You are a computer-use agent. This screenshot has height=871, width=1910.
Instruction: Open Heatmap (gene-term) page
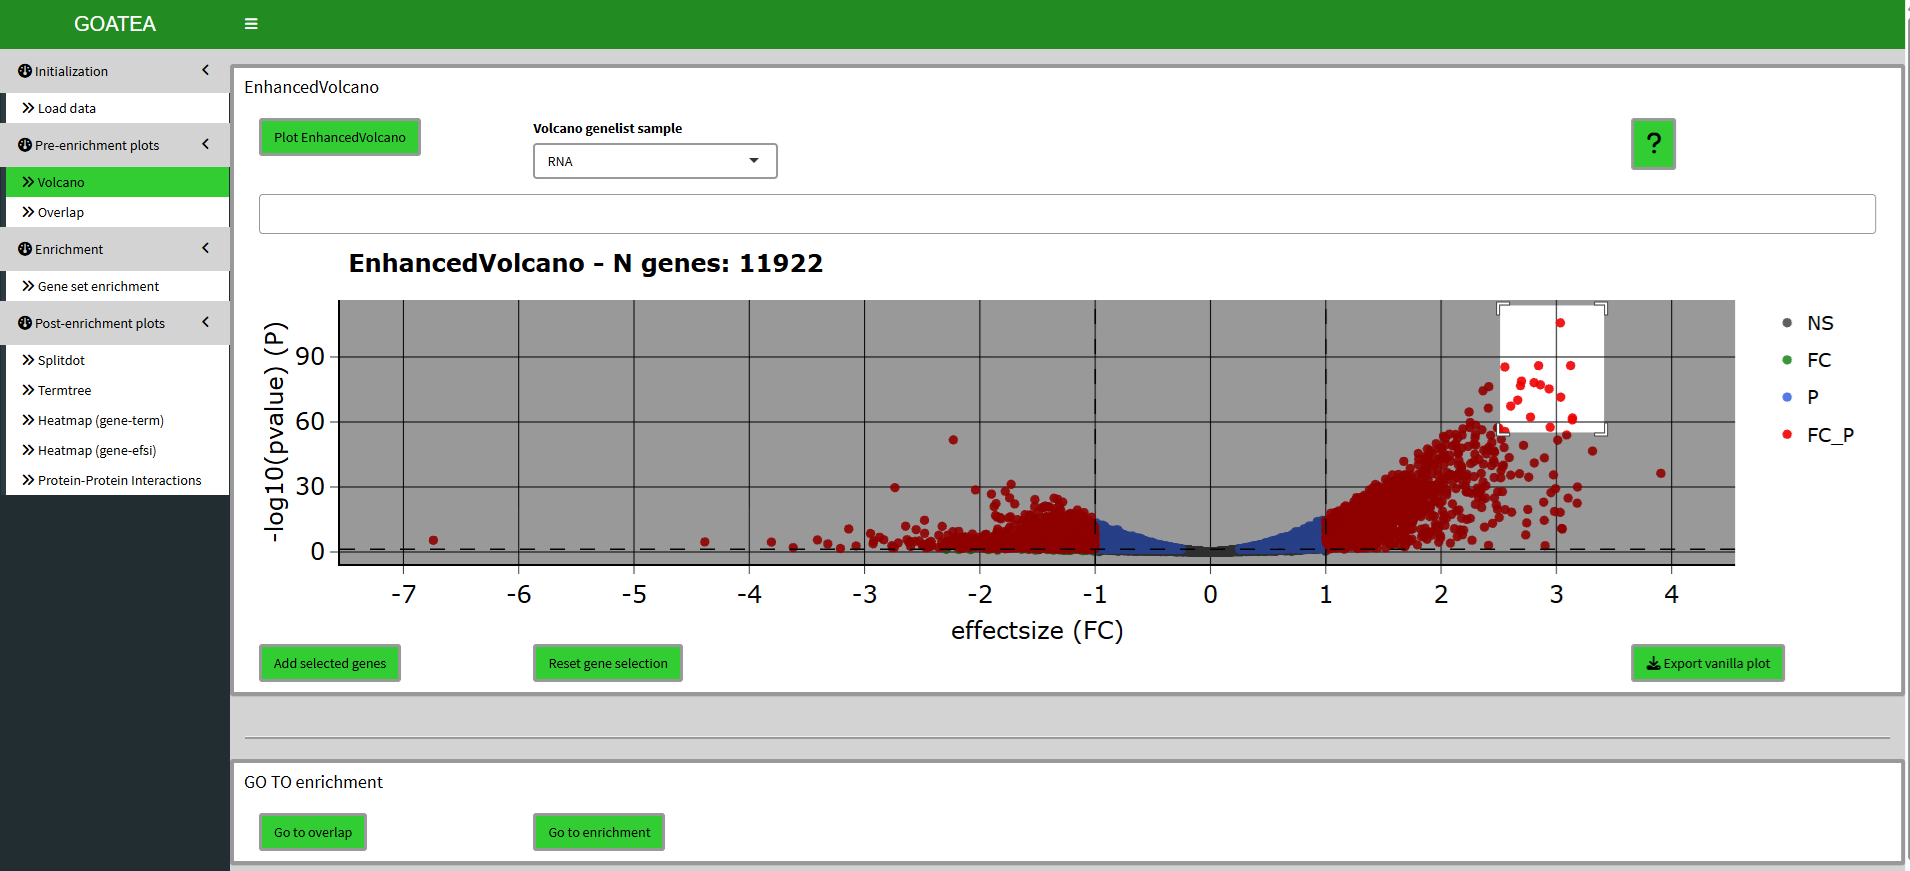[x=100, y=420]
